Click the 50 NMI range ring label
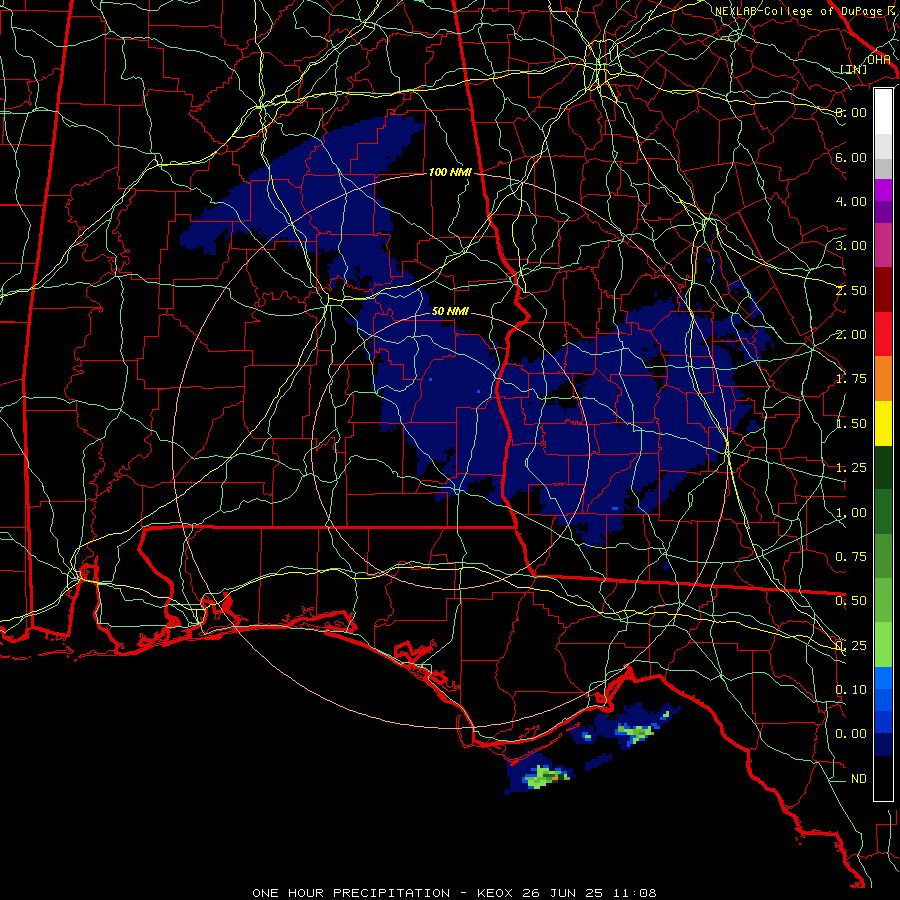Image resolution: width=900 pixels, height=900 pixels. [450, 311]
